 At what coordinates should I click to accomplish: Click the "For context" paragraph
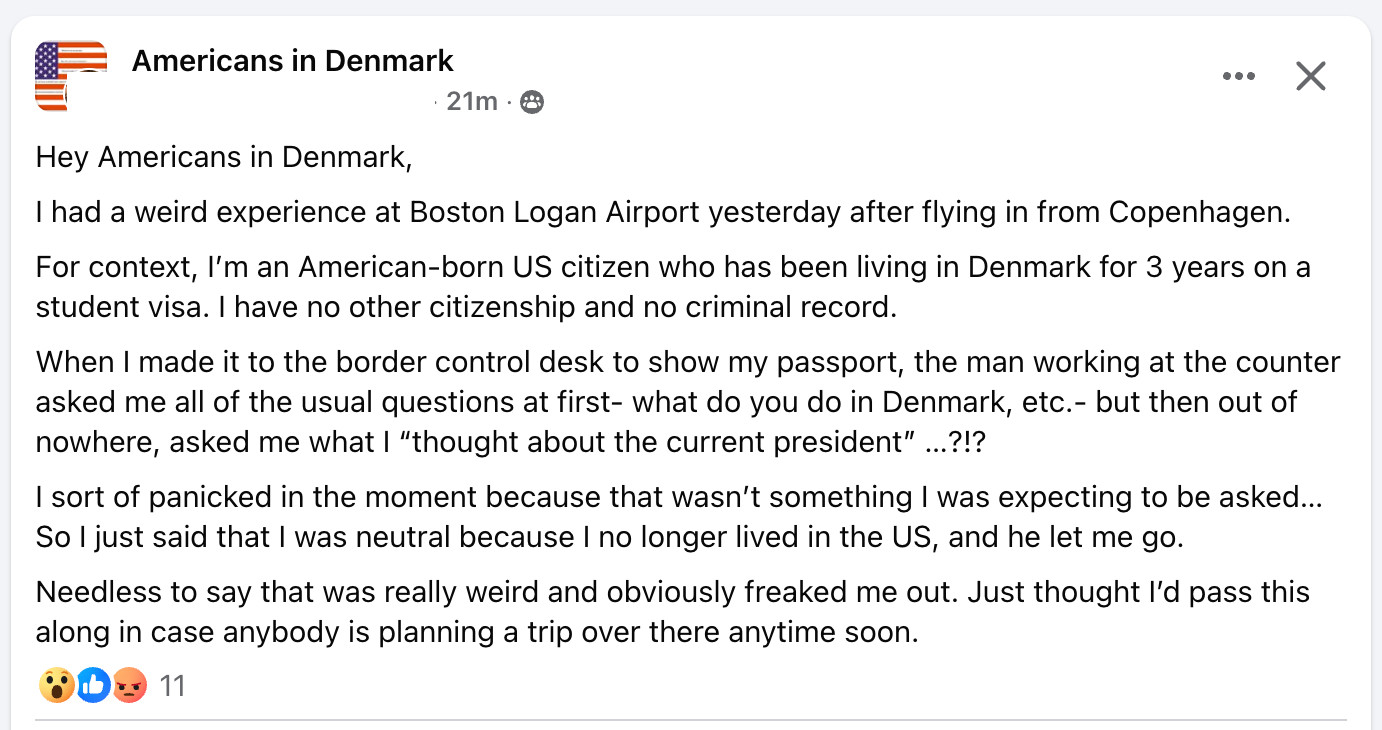(673, 287)
